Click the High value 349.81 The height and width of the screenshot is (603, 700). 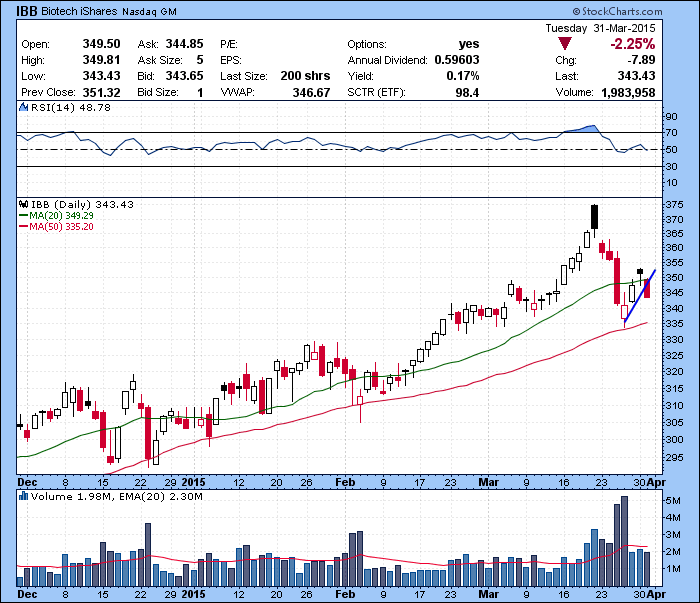coord(101,60)
